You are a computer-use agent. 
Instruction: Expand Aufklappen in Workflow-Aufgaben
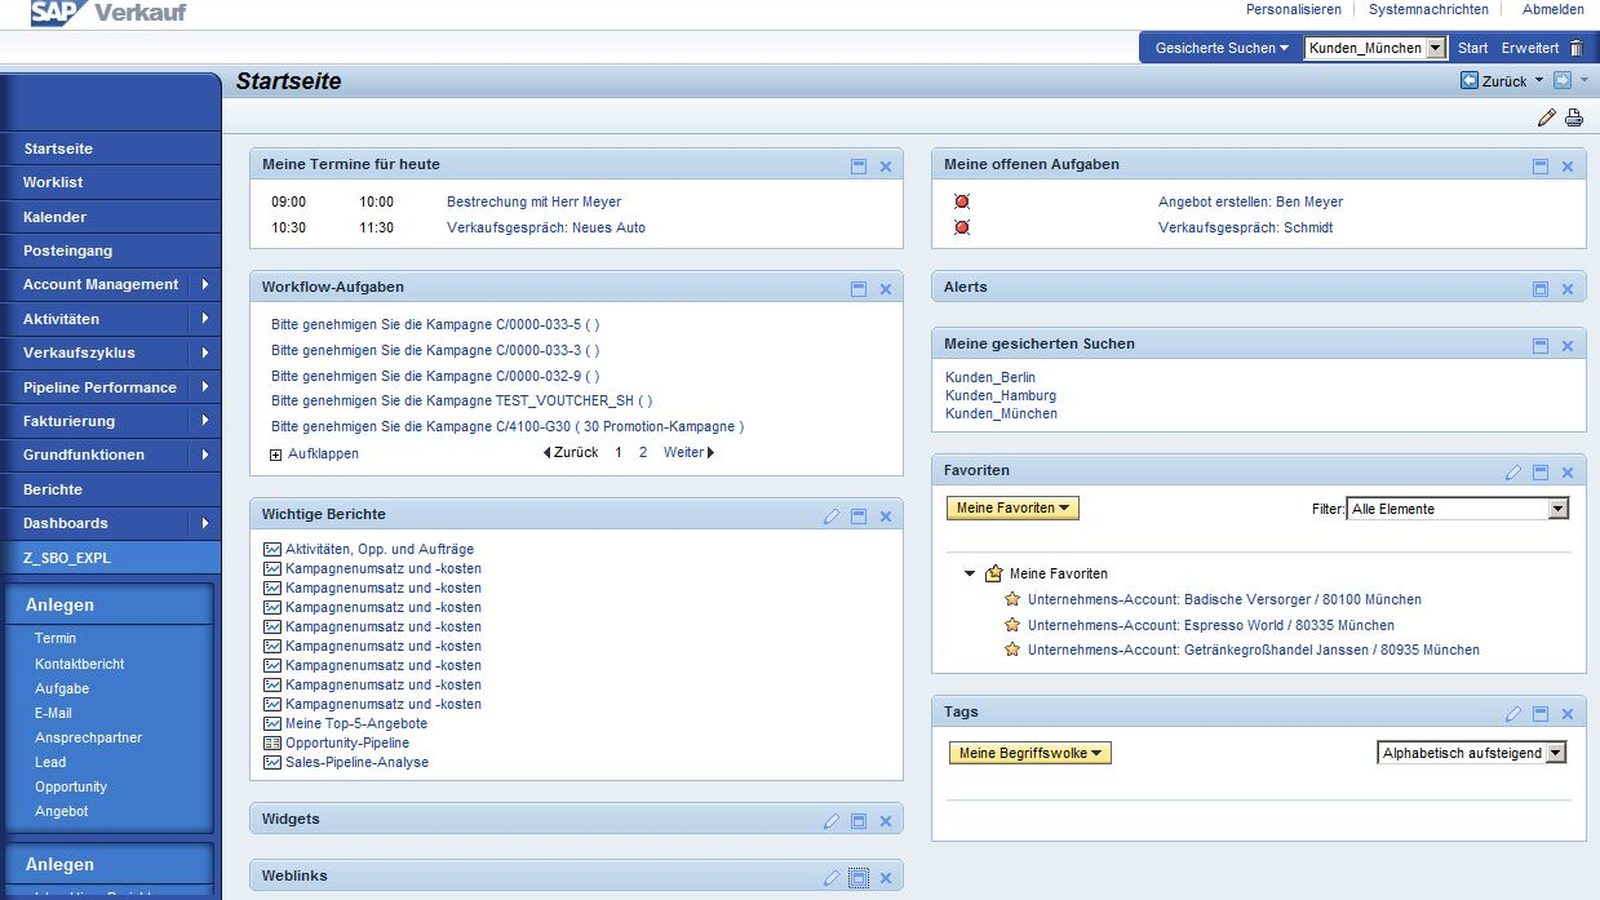(314, 454)
